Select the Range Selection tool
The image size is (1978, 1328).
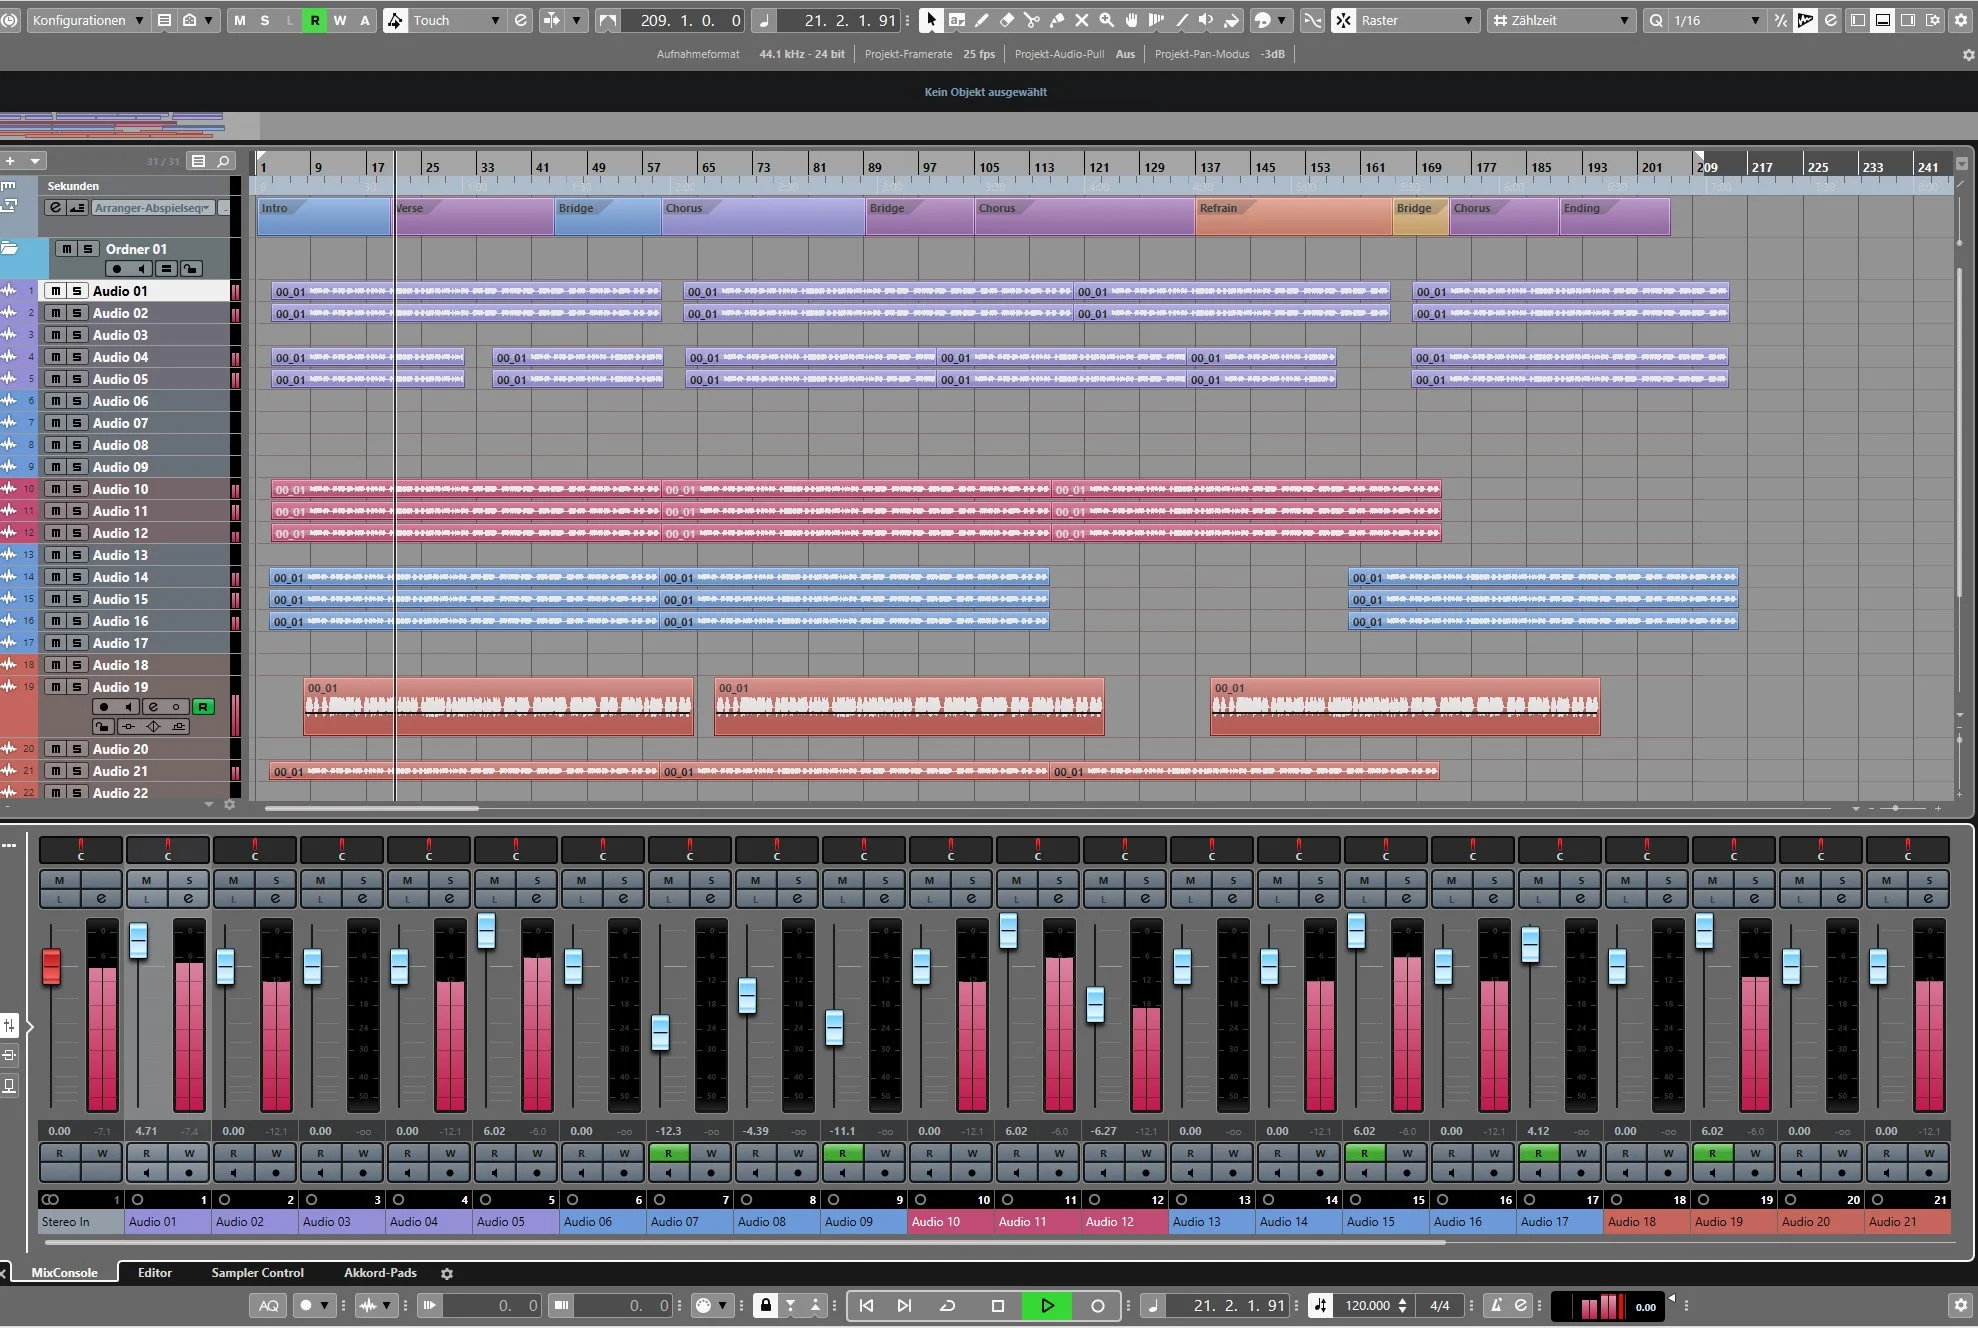point(957,20)
